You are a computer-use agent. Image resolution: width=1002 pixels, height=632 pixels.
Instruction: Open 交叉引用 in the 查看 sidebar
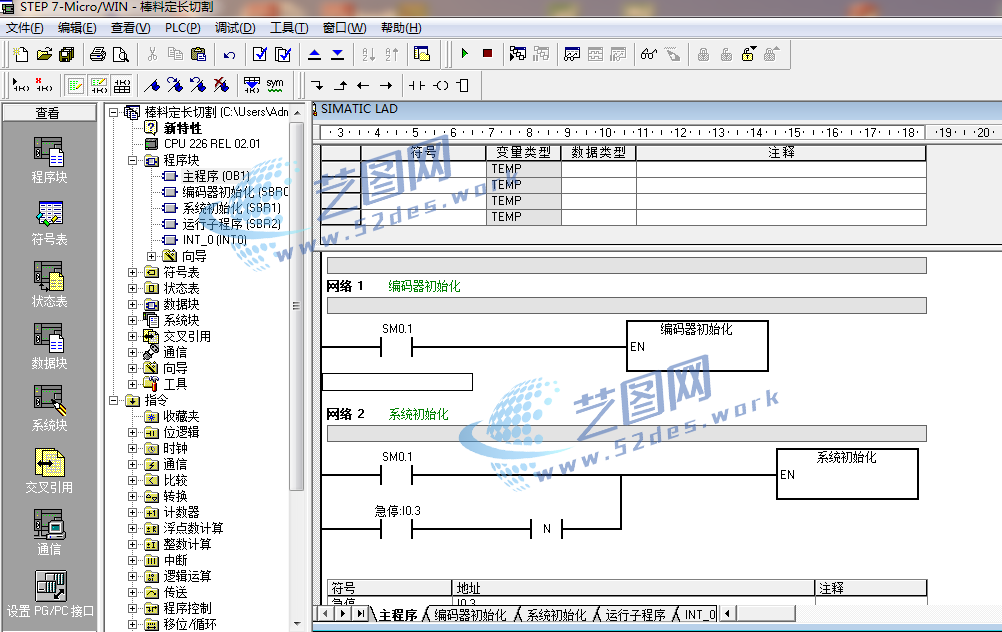49,470
